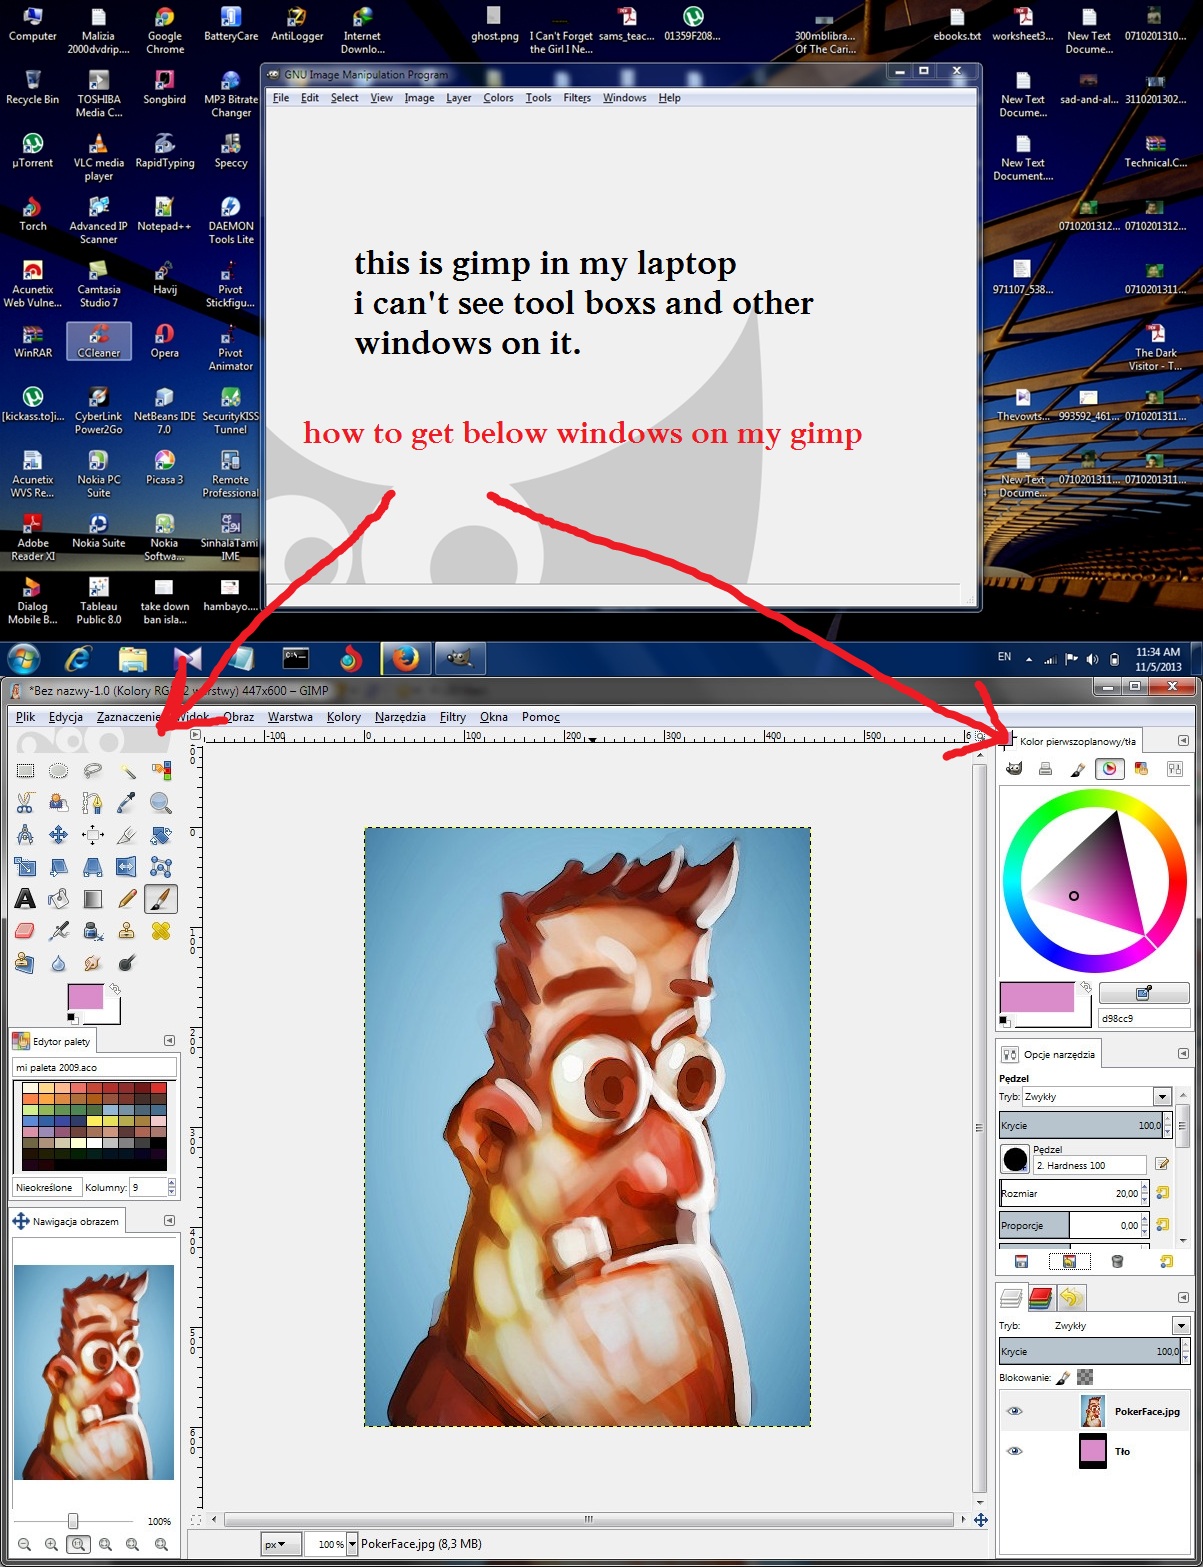Viewport: 1203px width, 1567px height.
Task: Select the Ellipse Select tool
Action: tap(59, 770)
